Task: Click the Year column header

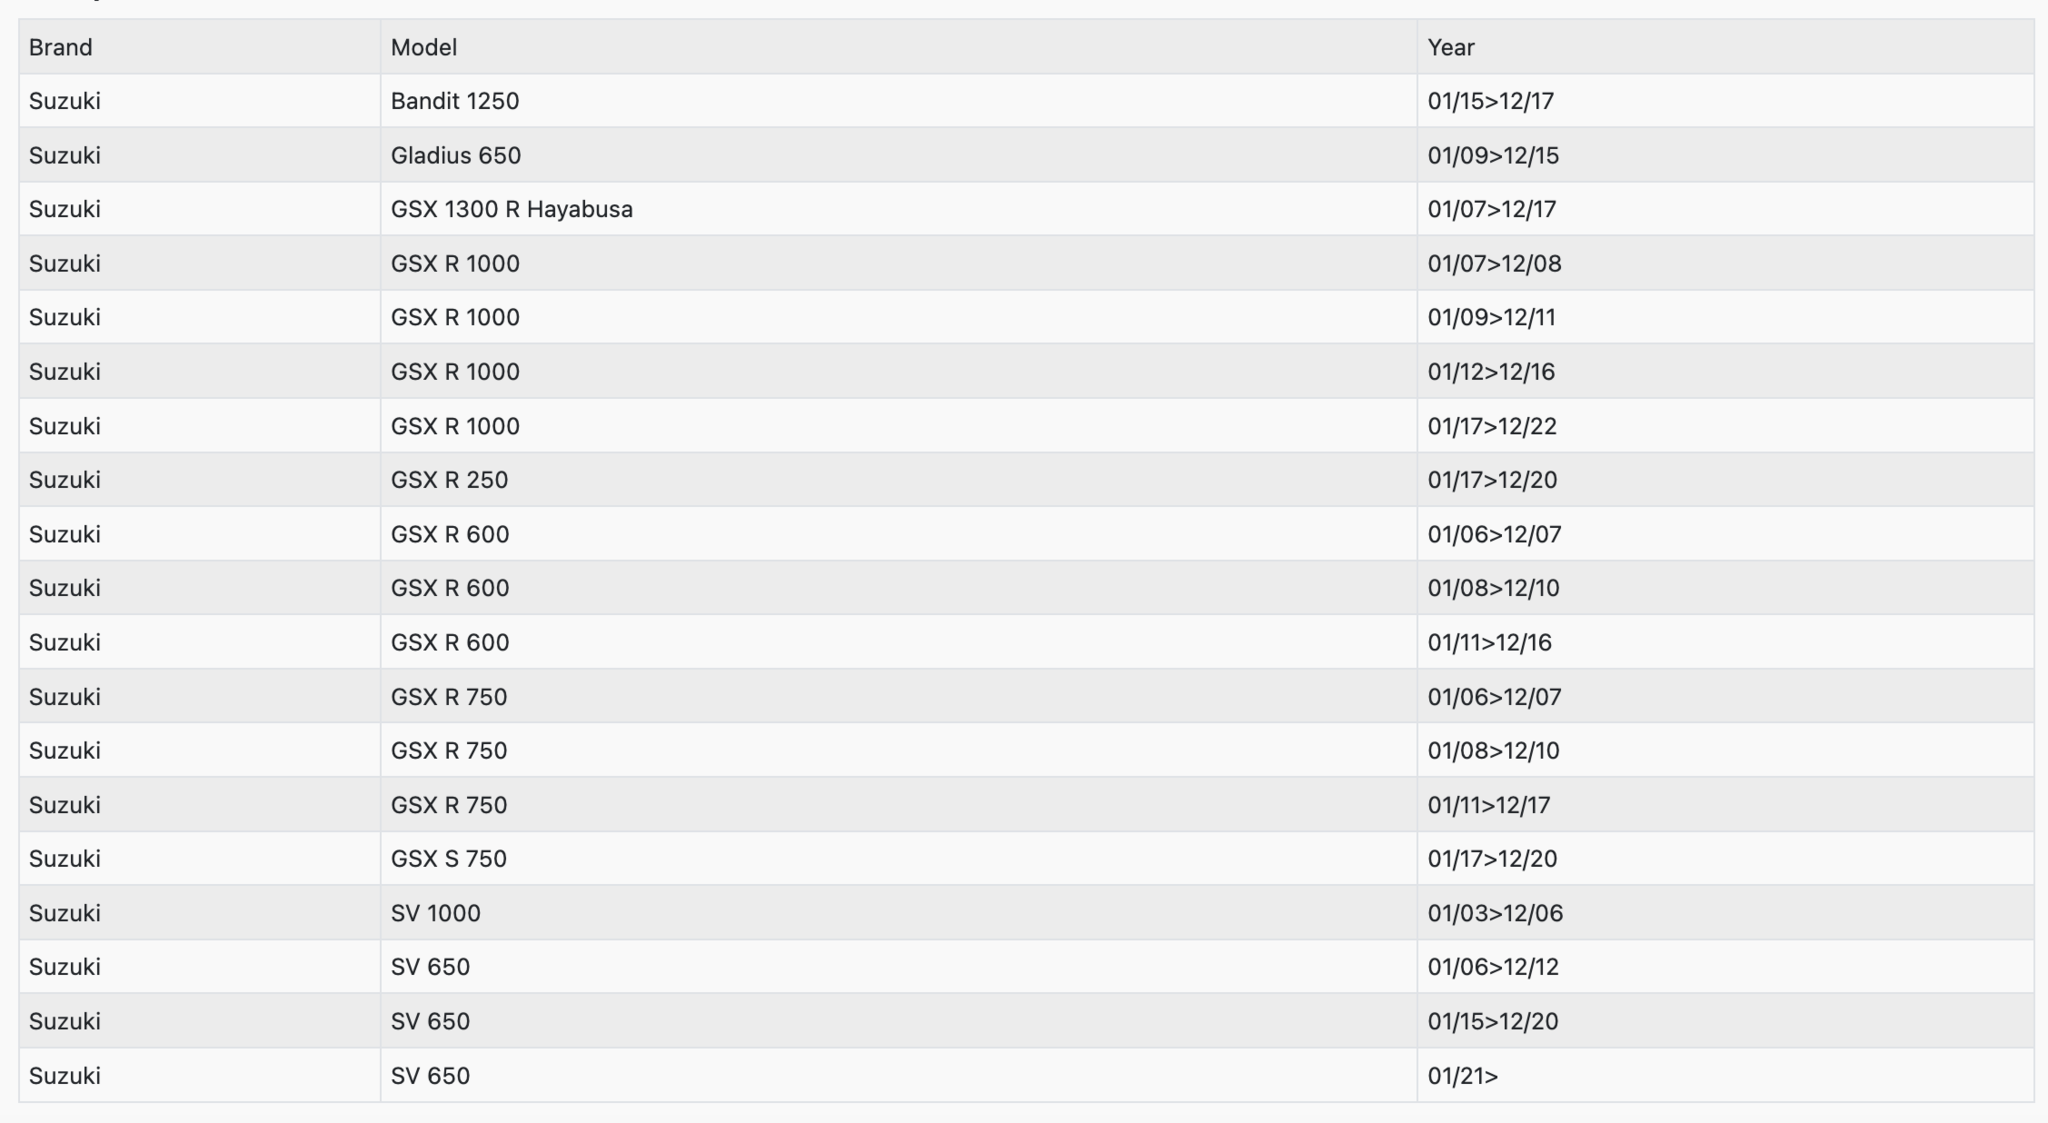Action: [1451, 47]
